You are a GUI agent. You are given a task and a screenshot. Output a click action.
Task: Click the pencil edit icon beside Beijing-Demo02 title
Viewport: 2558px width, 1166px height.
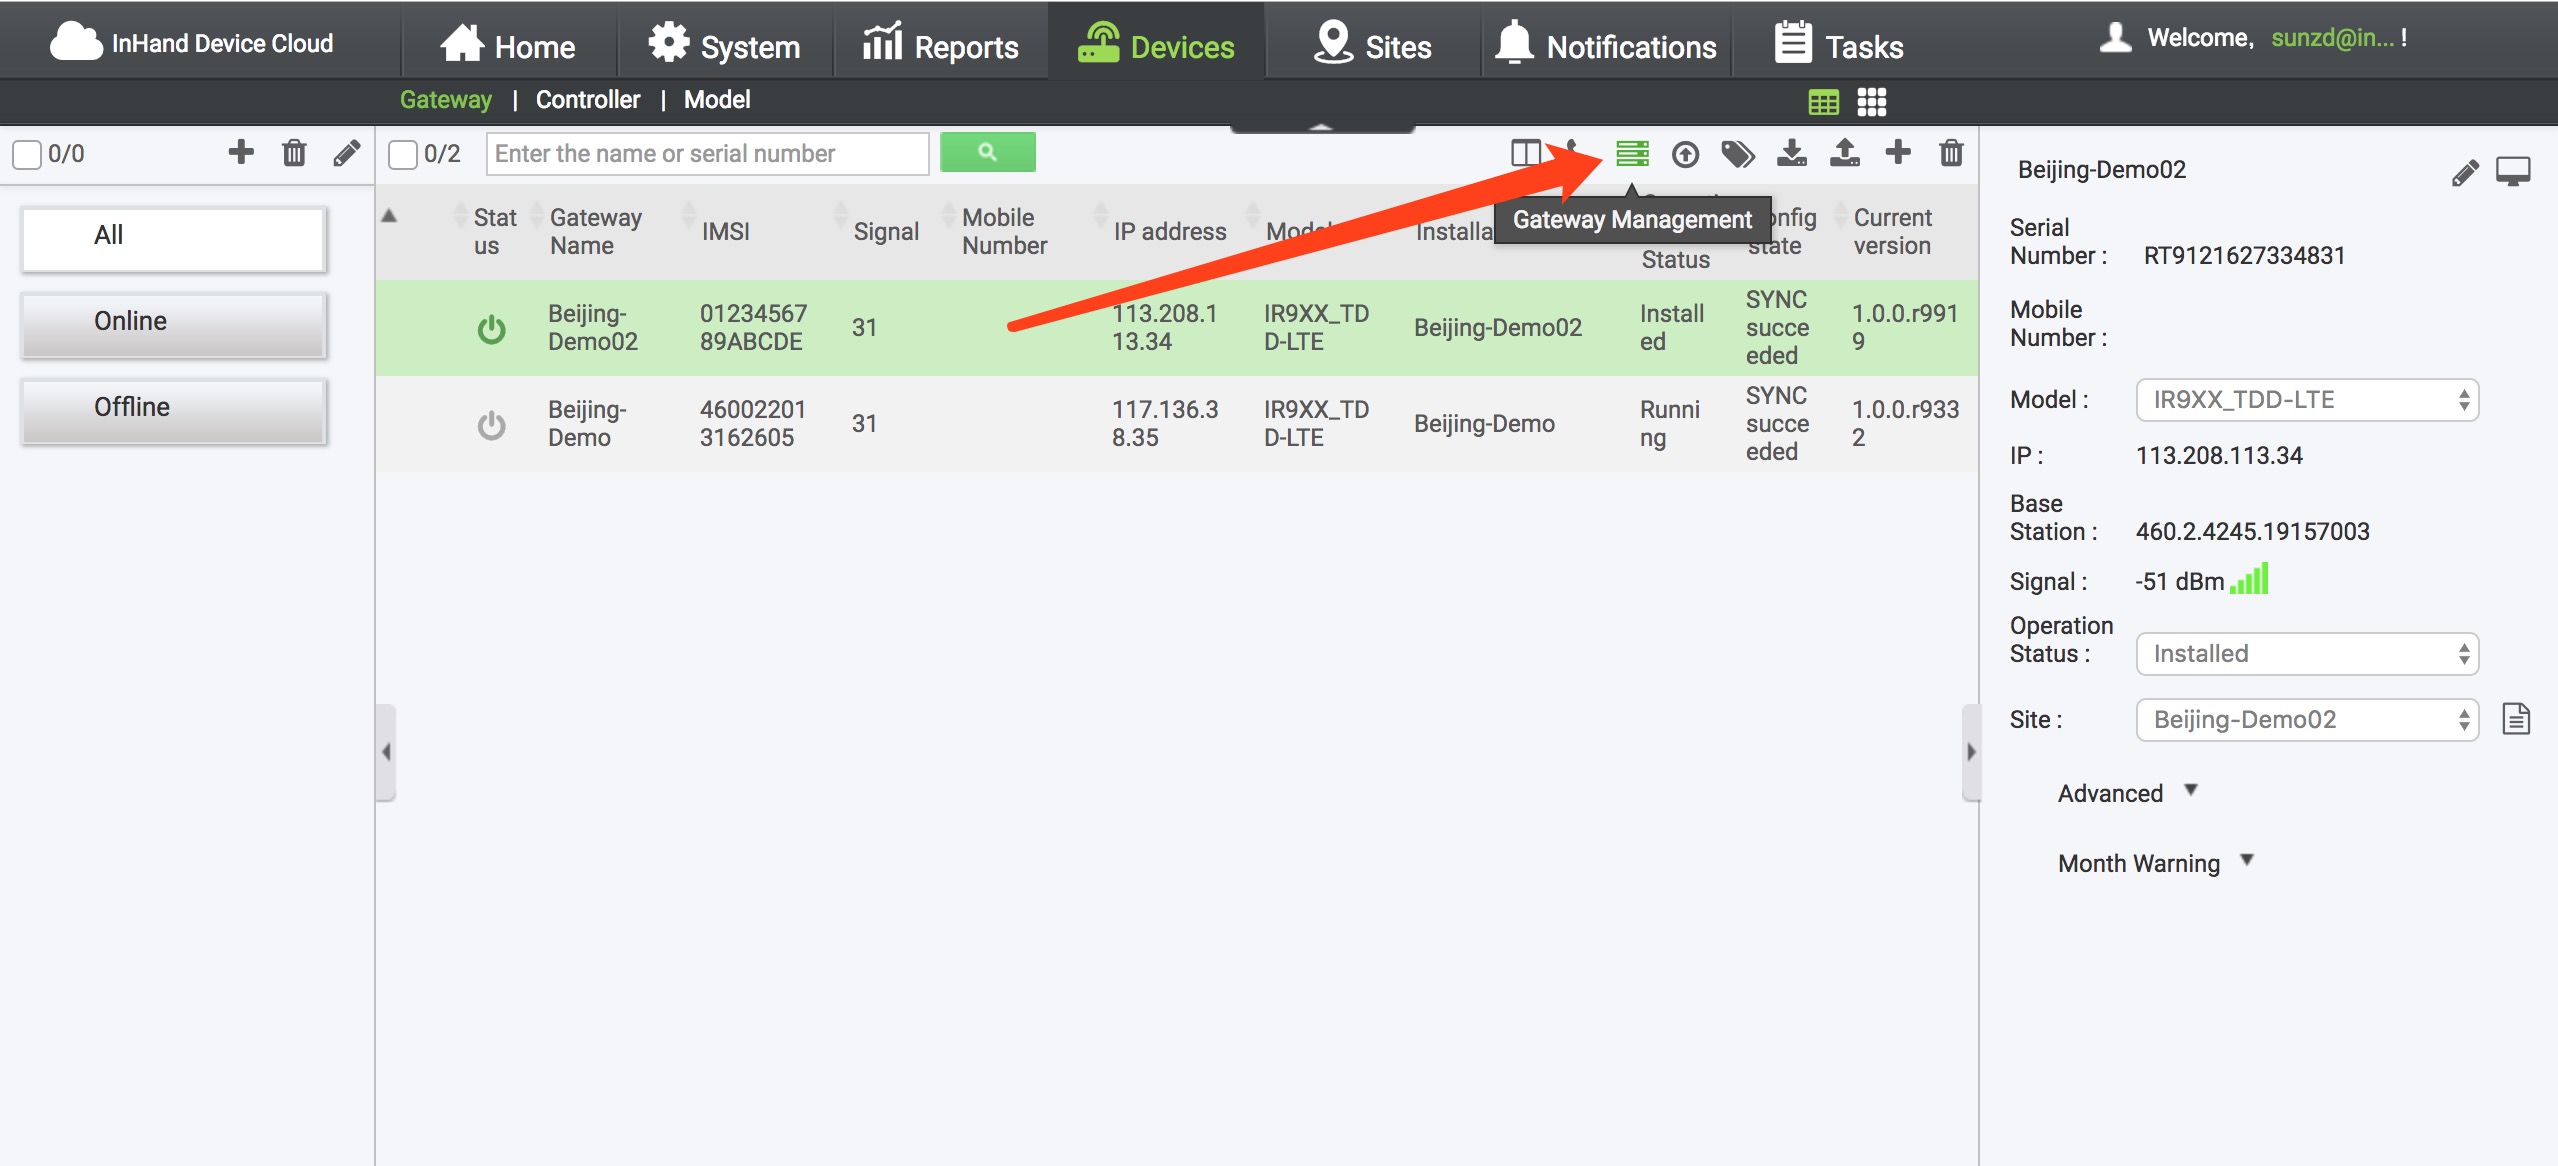pos(2465,172)
